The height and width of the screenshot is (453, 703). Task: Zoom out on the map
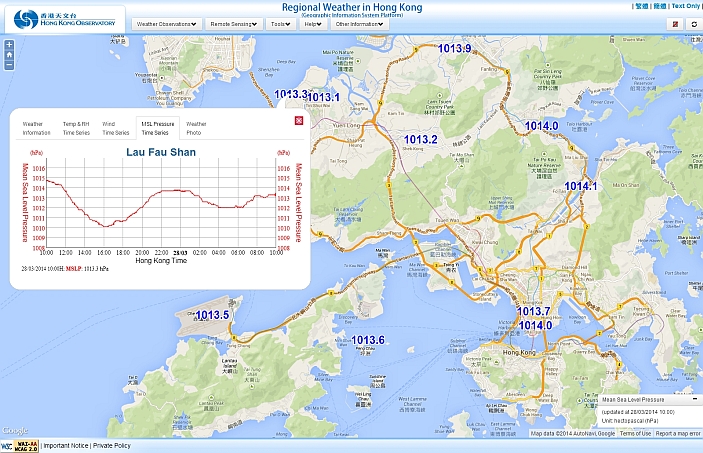(x=9, y=65)
